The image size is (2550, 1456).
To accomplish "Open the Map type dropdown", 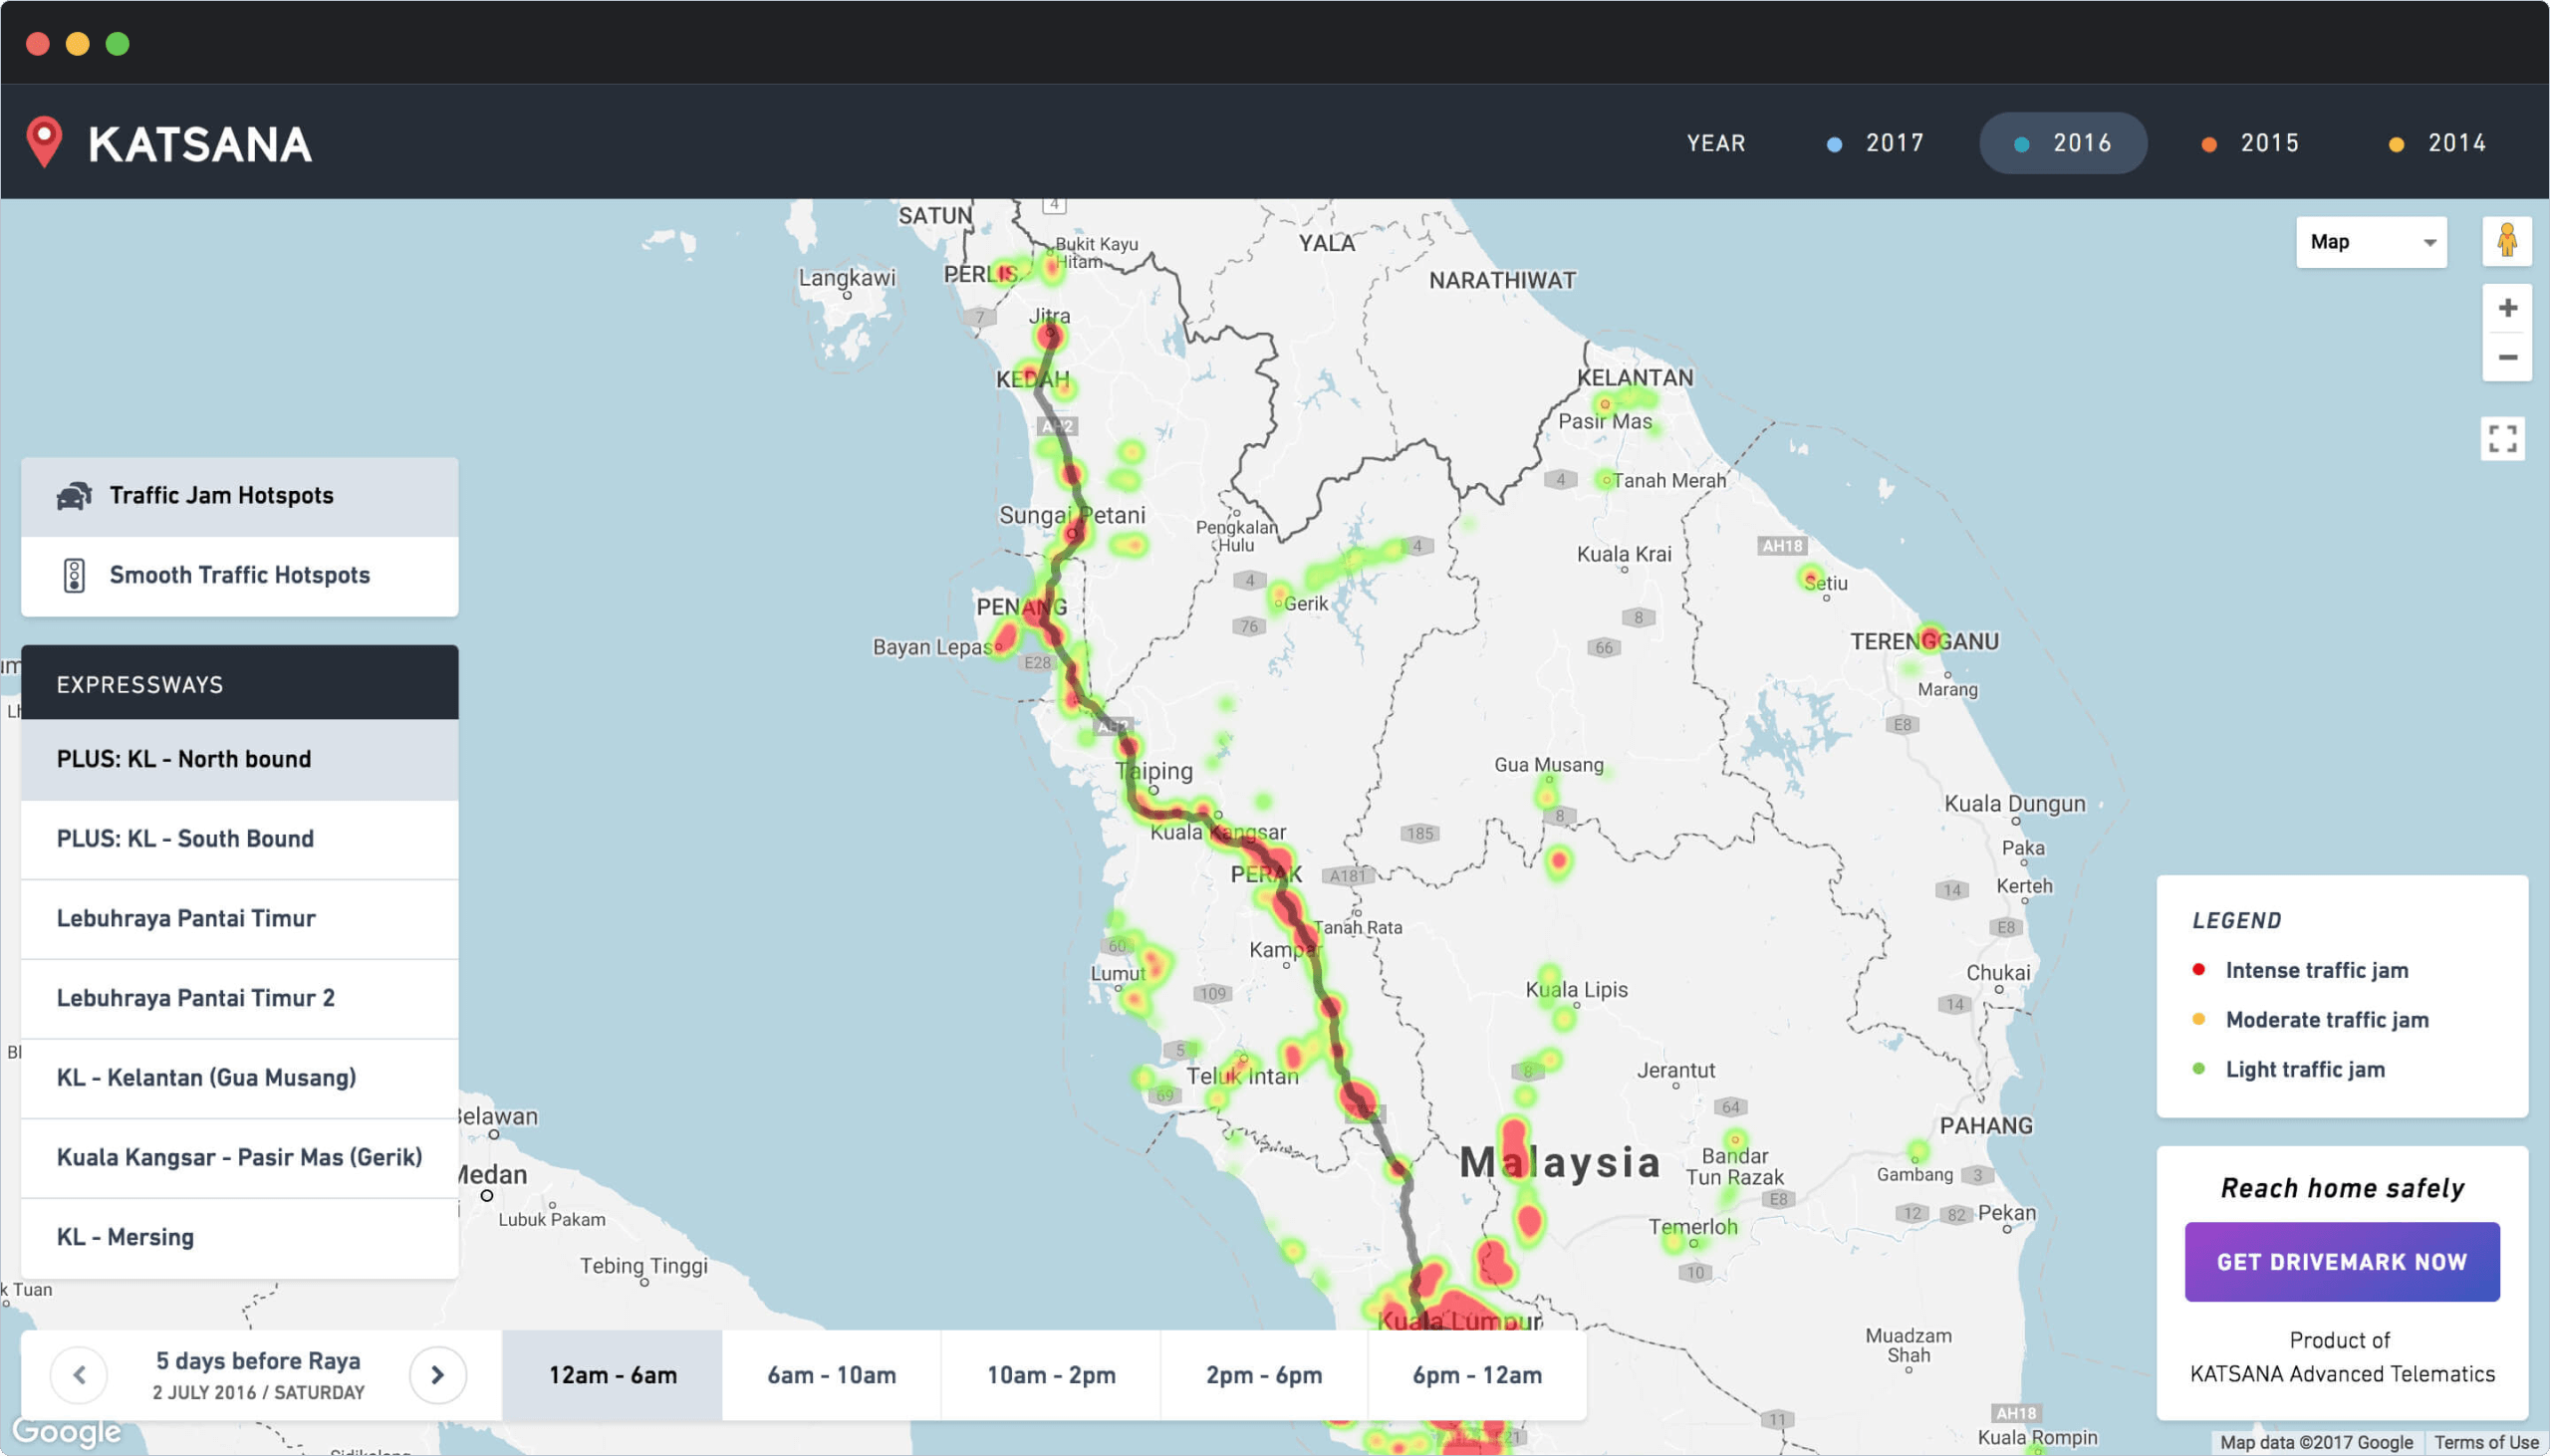I will 2372,242.
